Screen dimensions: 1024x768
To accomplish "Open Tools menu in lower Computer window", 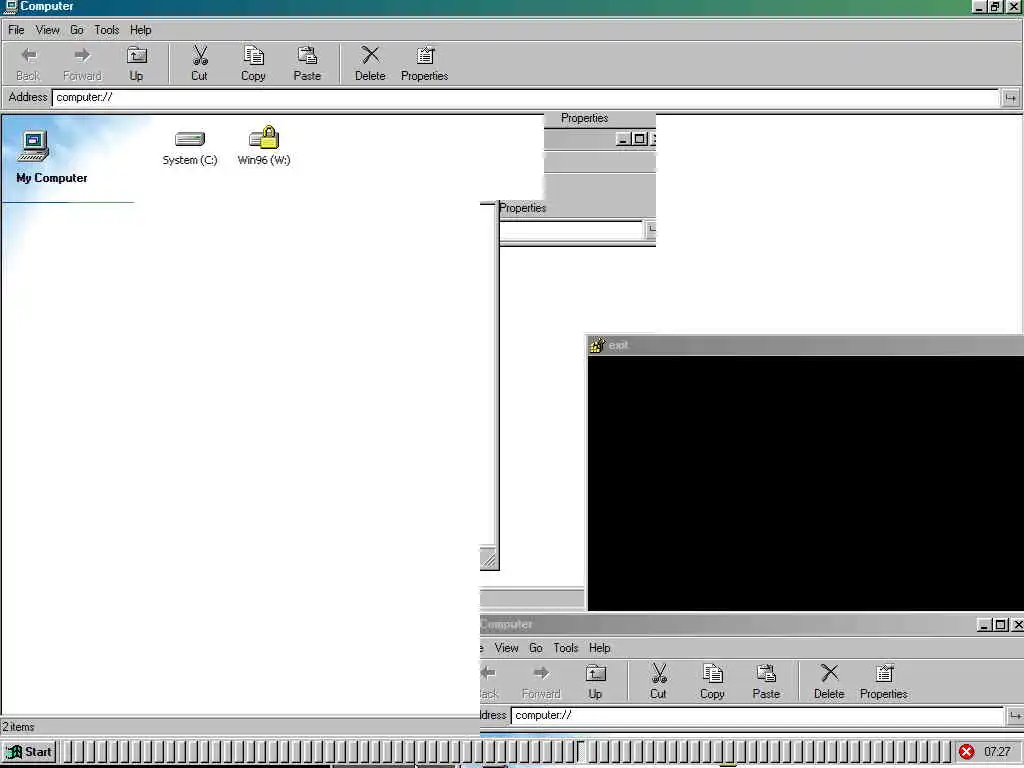I will coord(566,648).
